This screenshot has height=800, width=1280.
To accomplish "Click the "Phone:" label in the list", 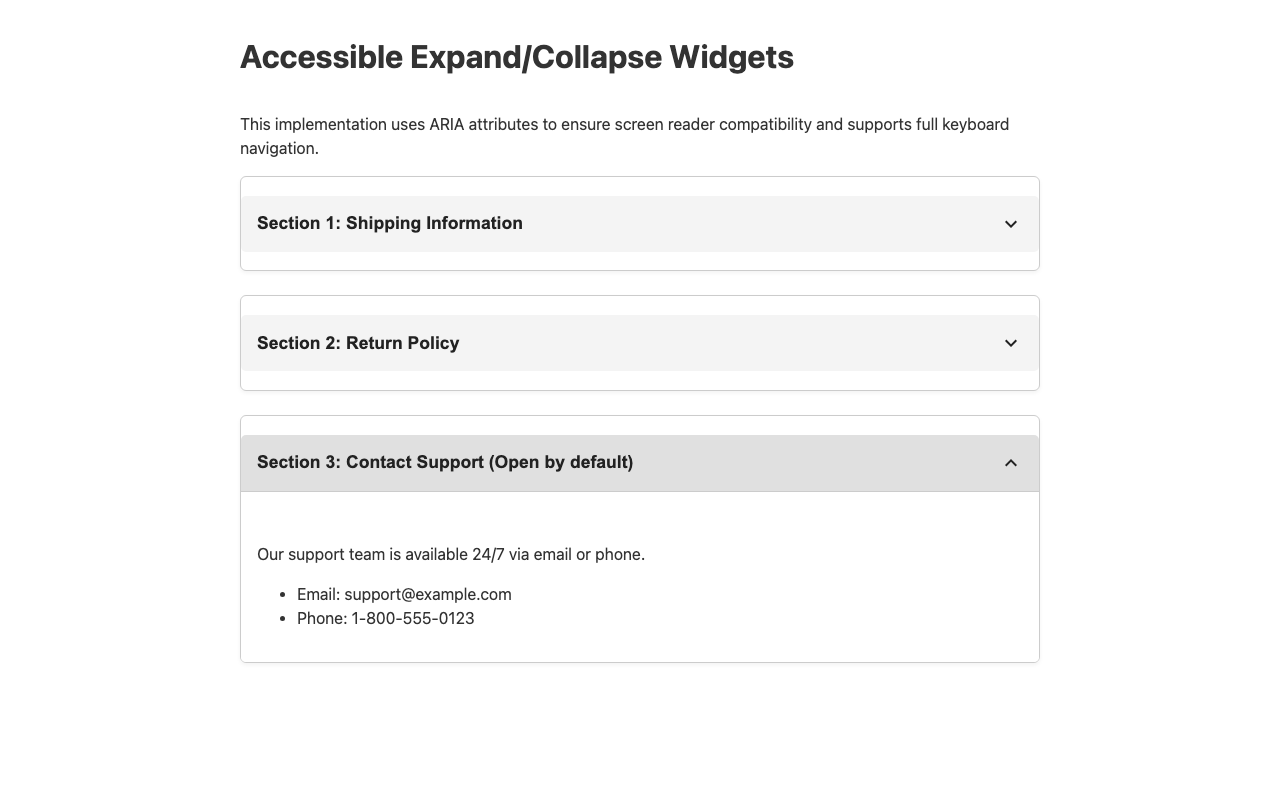I will pos(322,618).
